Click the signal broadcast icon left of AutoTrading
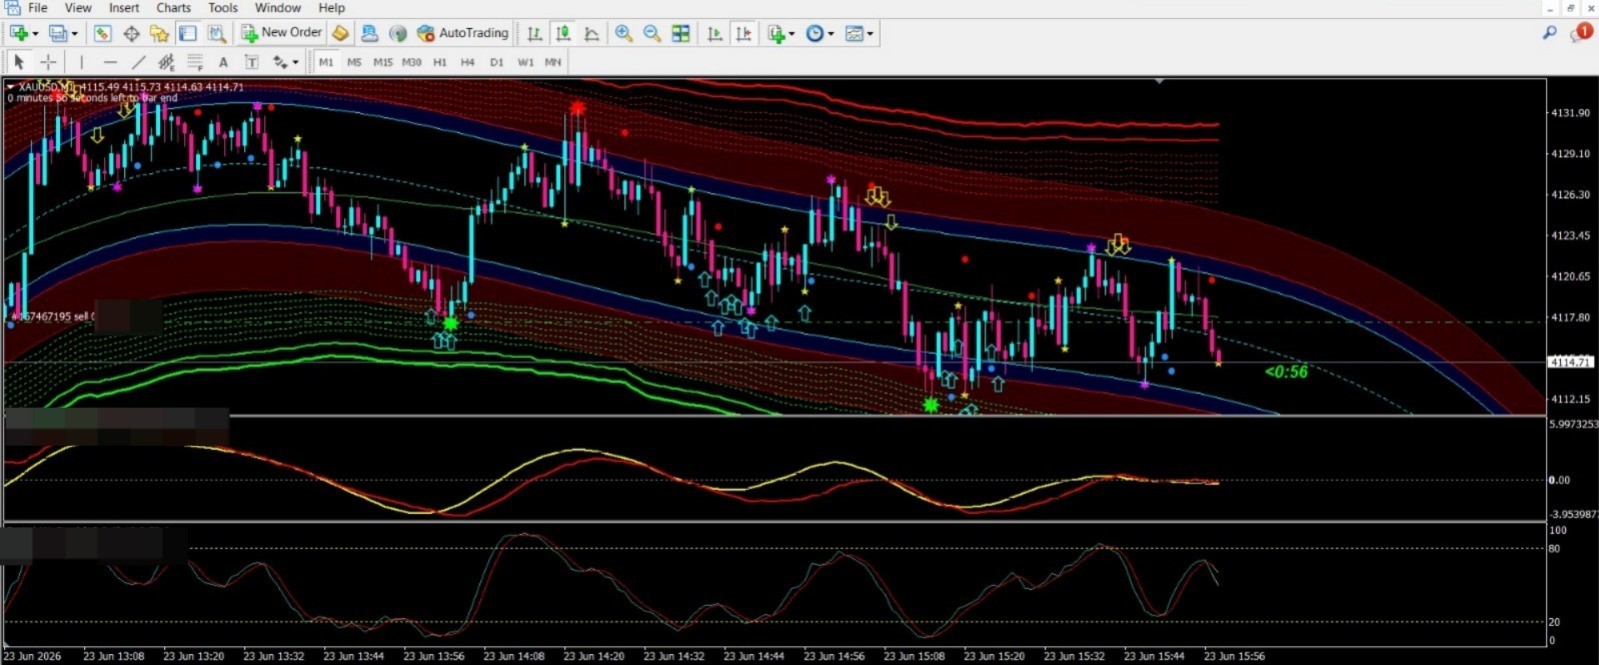Screen dimensions: 1599x665 (x=398, y=33)
